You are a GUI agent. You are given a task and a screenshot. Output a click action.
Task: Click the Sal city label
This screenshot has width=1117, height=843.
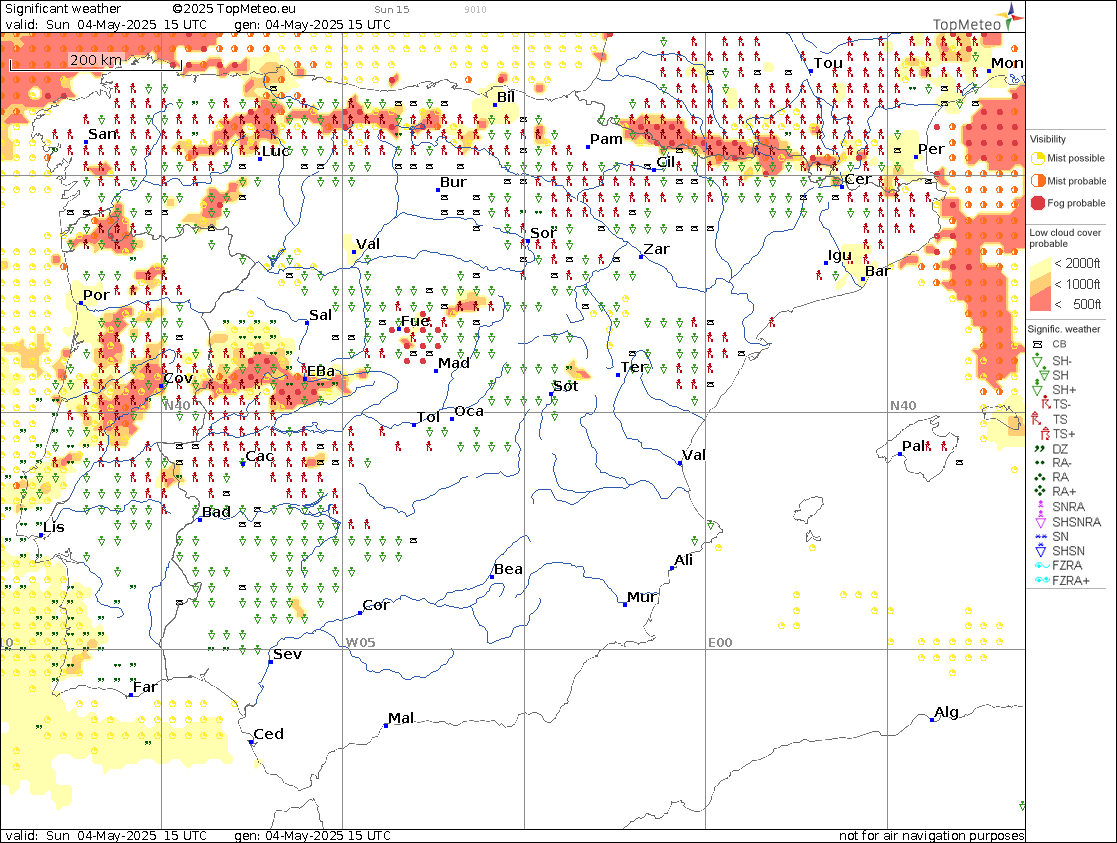320,314
